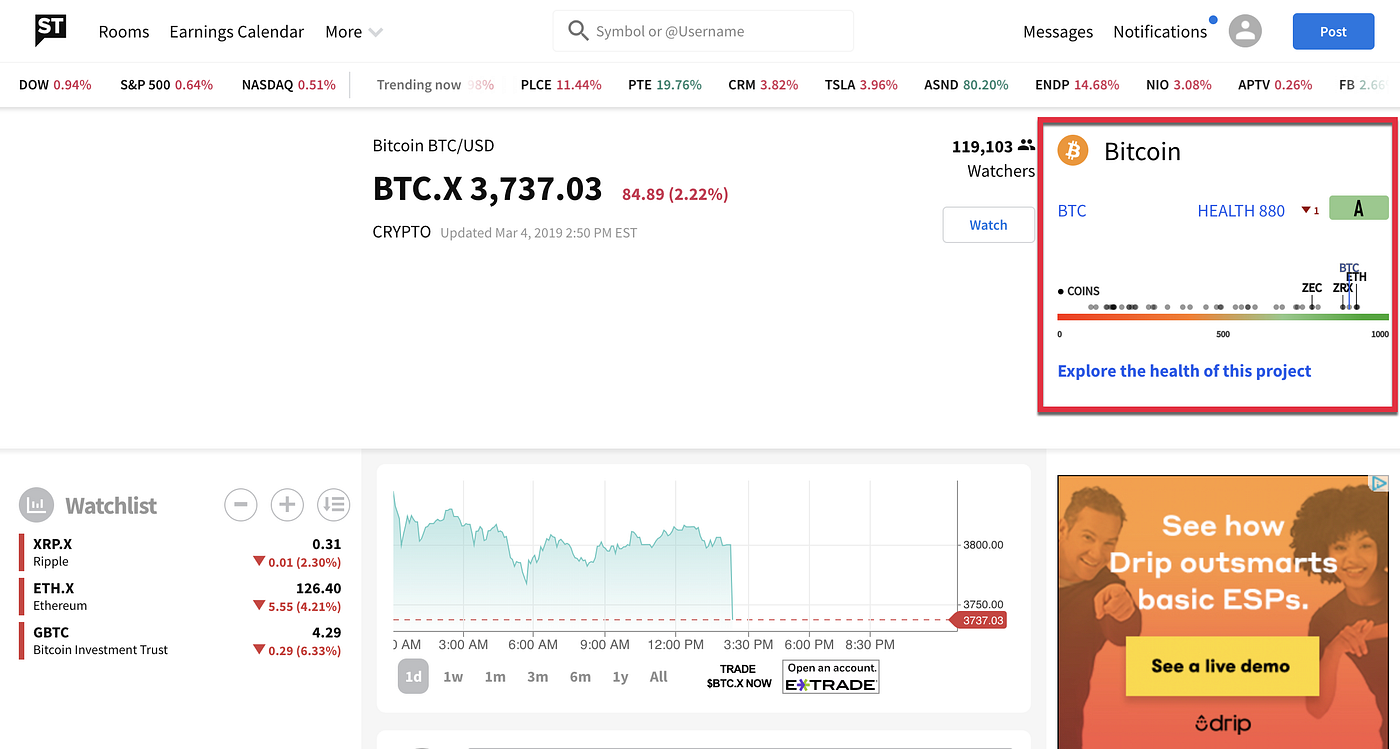Image resolution: width=1400 pixels, height=749 pixels.
Task: Click the blue Post button
Action: (1333, 31)
